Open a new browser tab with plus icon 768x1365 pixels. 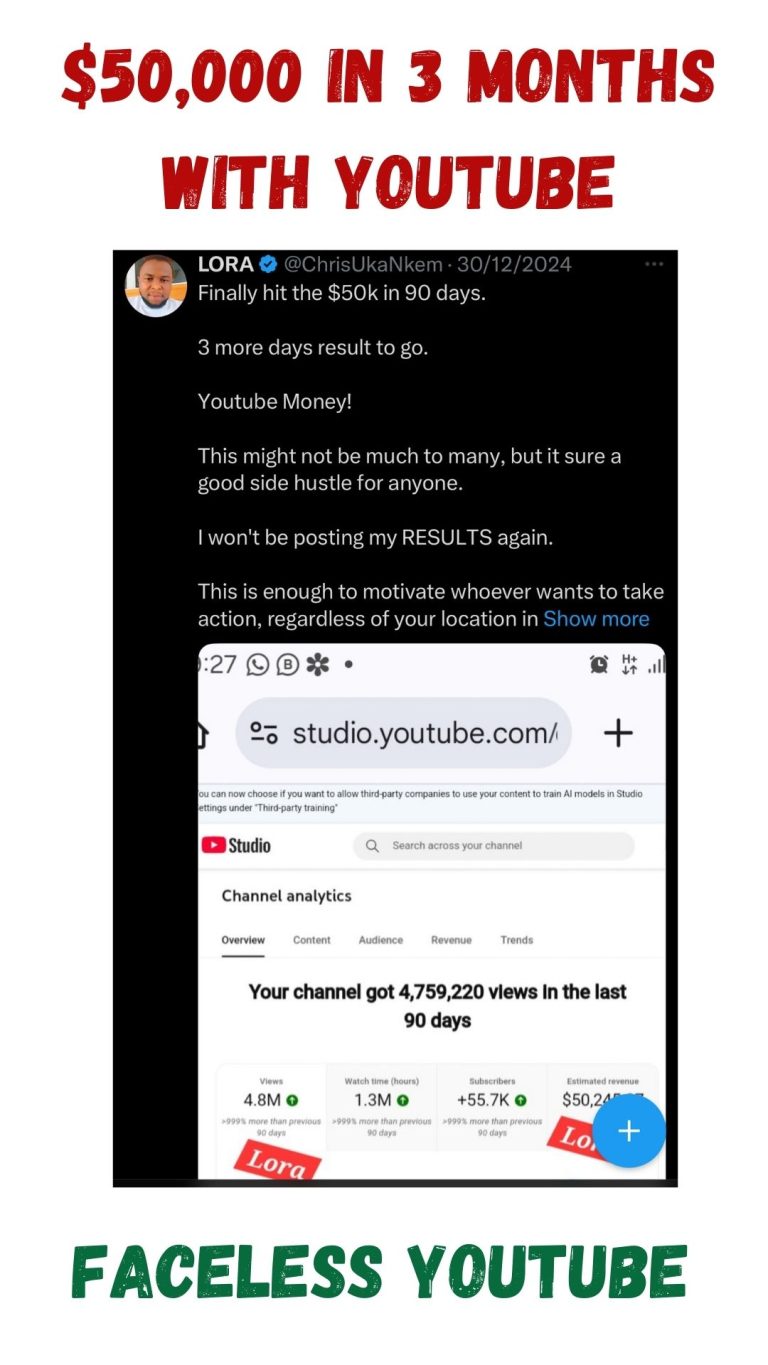click(619, 734)
